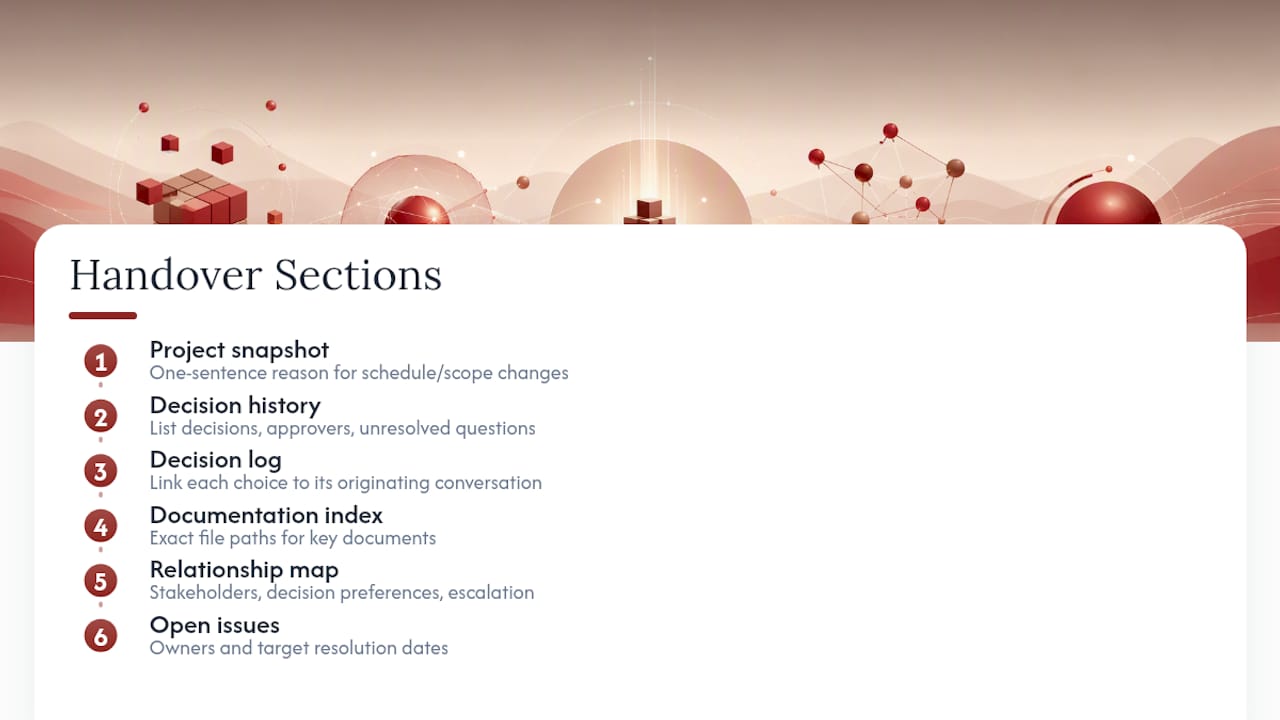1280x720 pixels.
Task: Click the number 3 circle badge
Action: coord(100,471)
